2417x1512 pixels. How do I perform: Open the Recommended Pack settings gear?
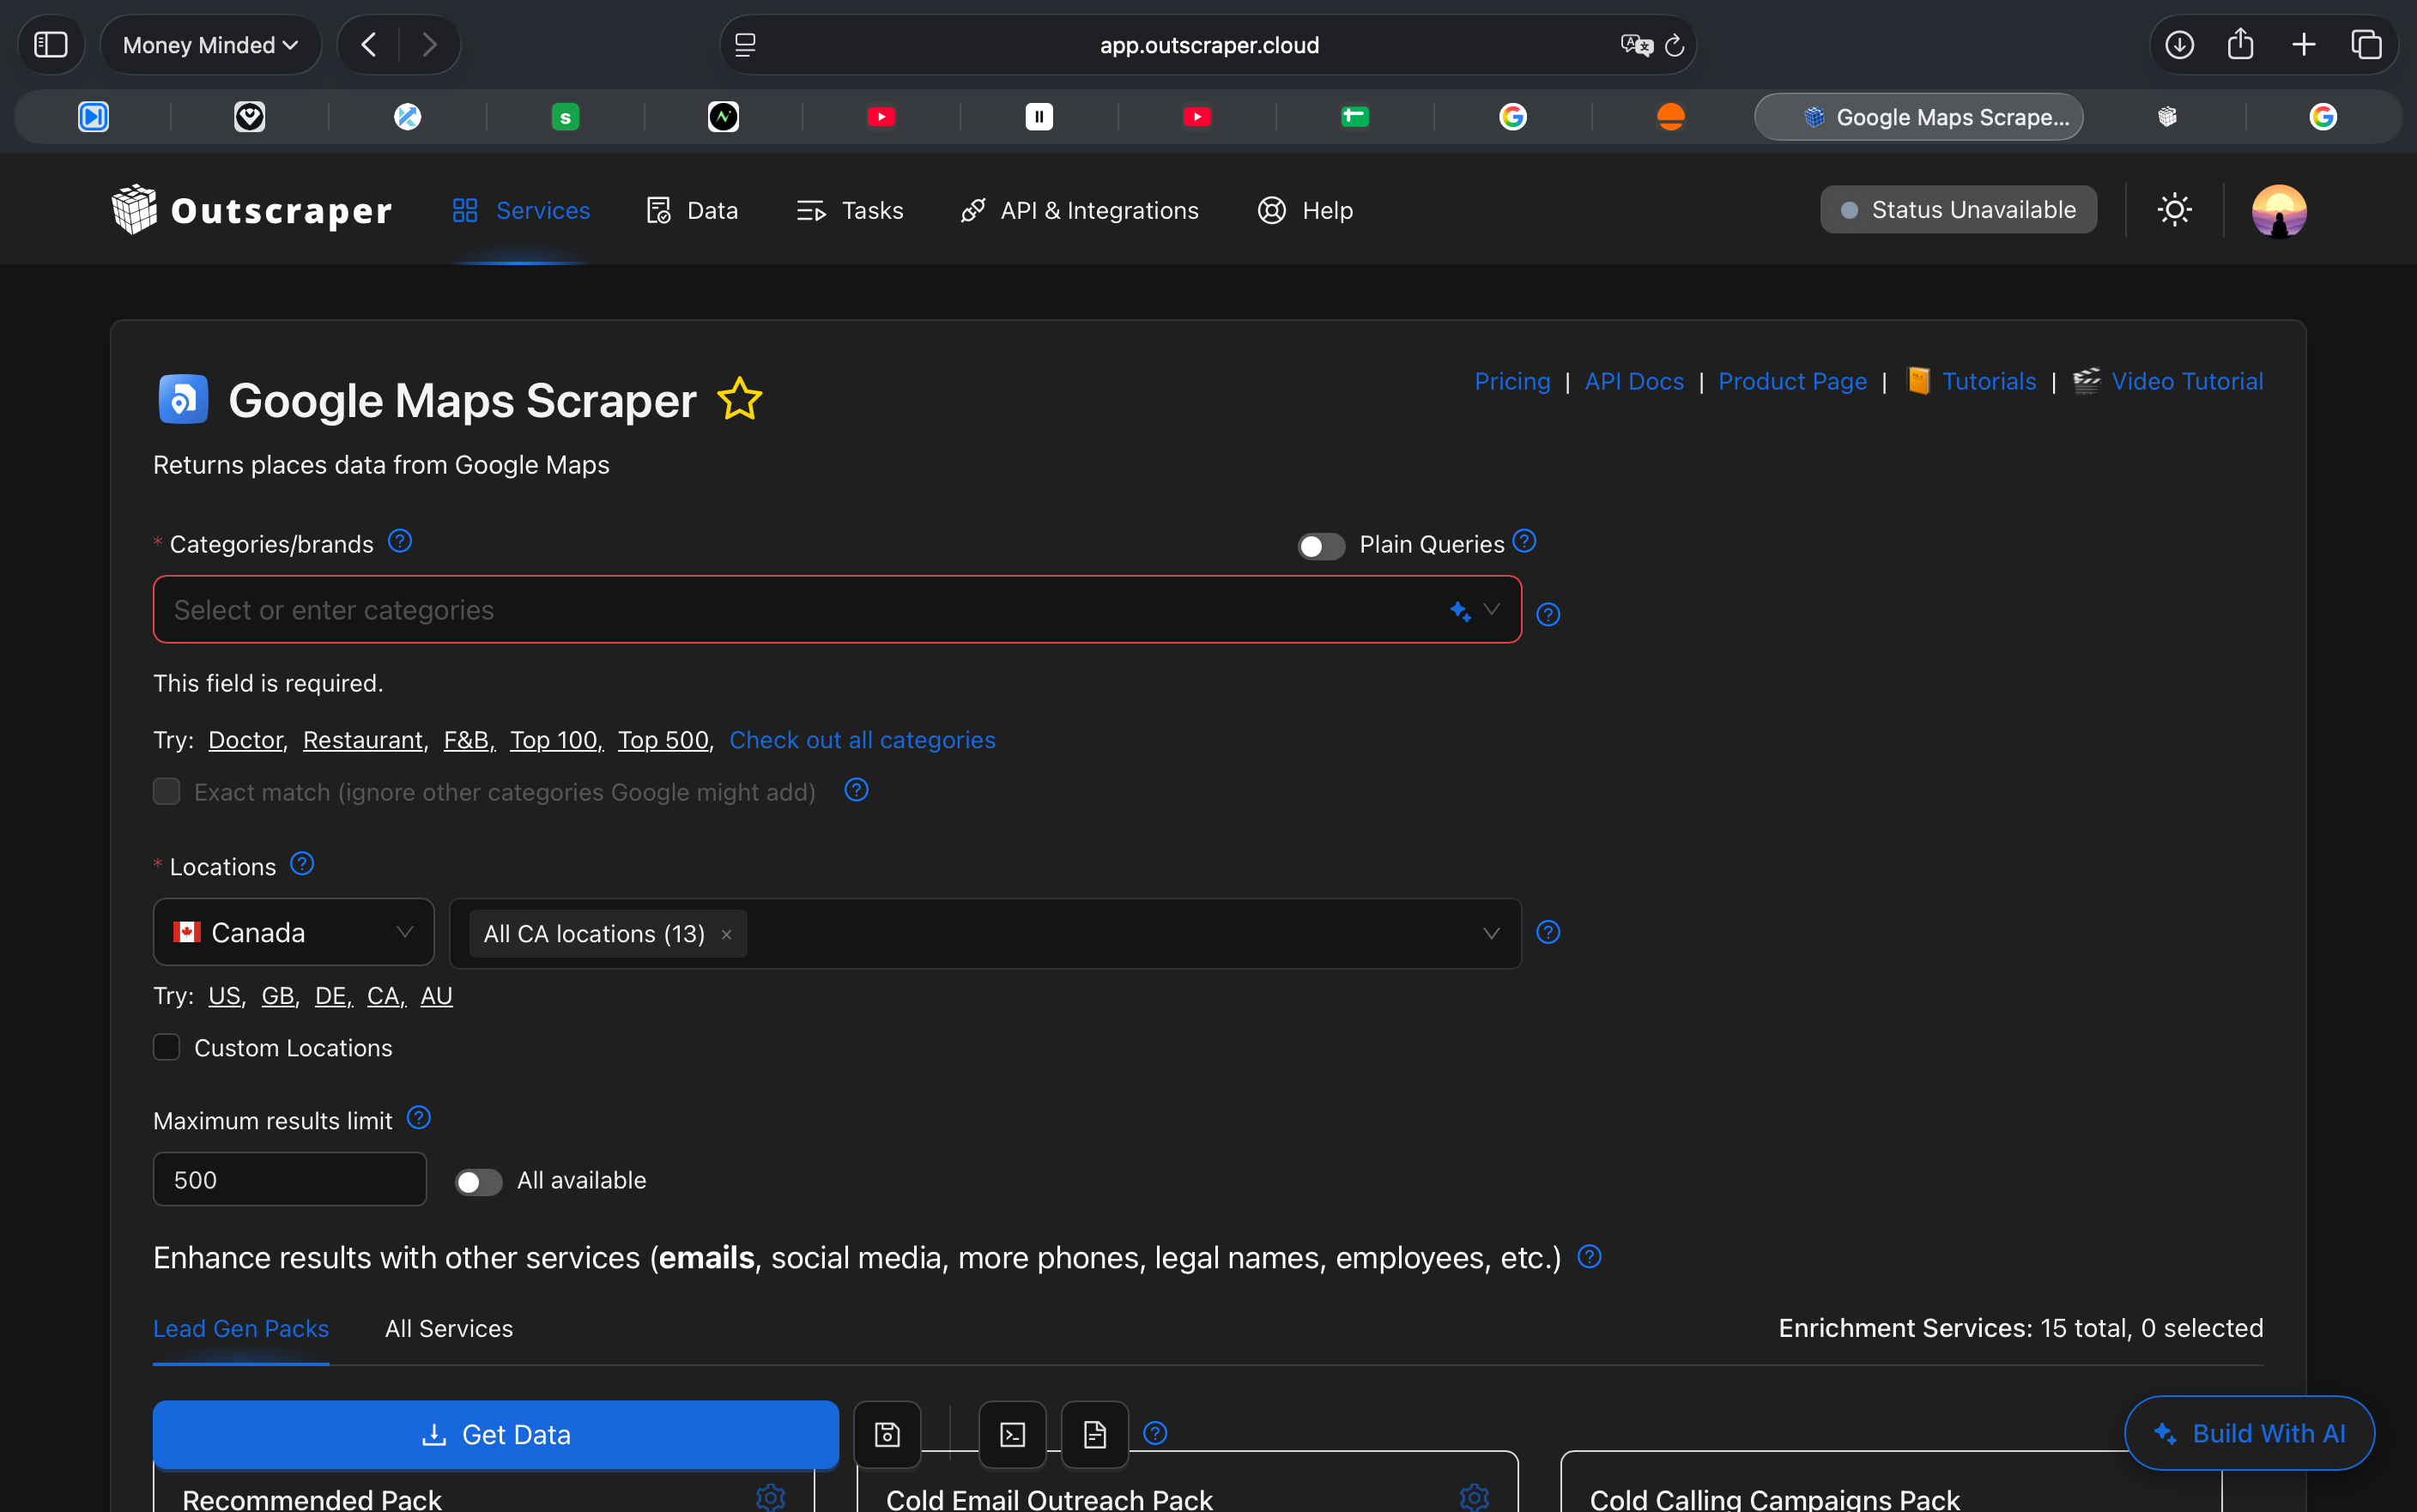[770, 1497]
